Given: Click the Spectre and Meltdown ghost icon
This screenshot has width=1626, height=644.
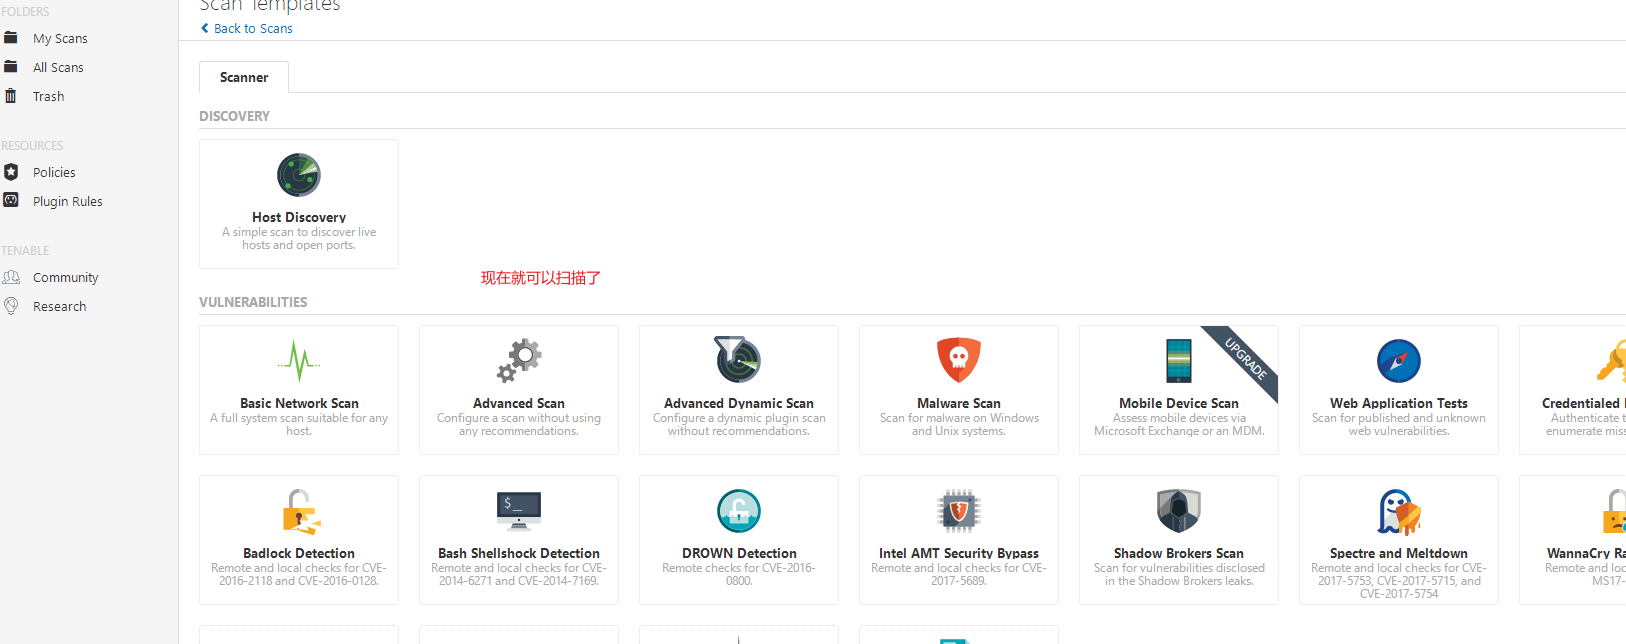Looking at the screenshot, I should click(x=1399, y=512).
